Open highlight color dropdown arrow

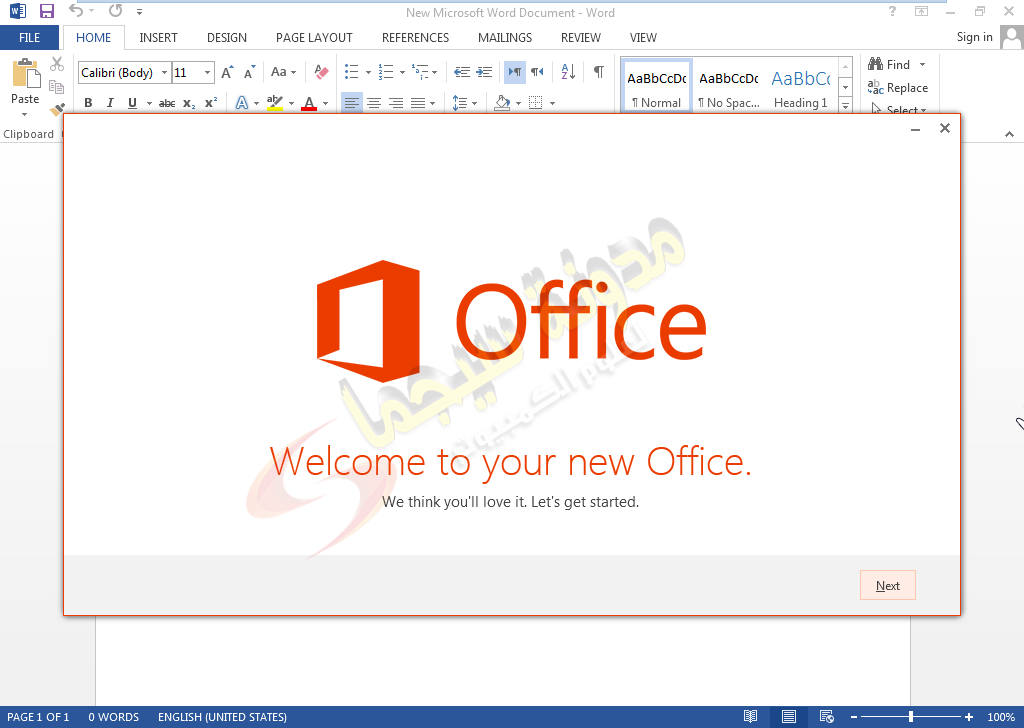point(291,104)
